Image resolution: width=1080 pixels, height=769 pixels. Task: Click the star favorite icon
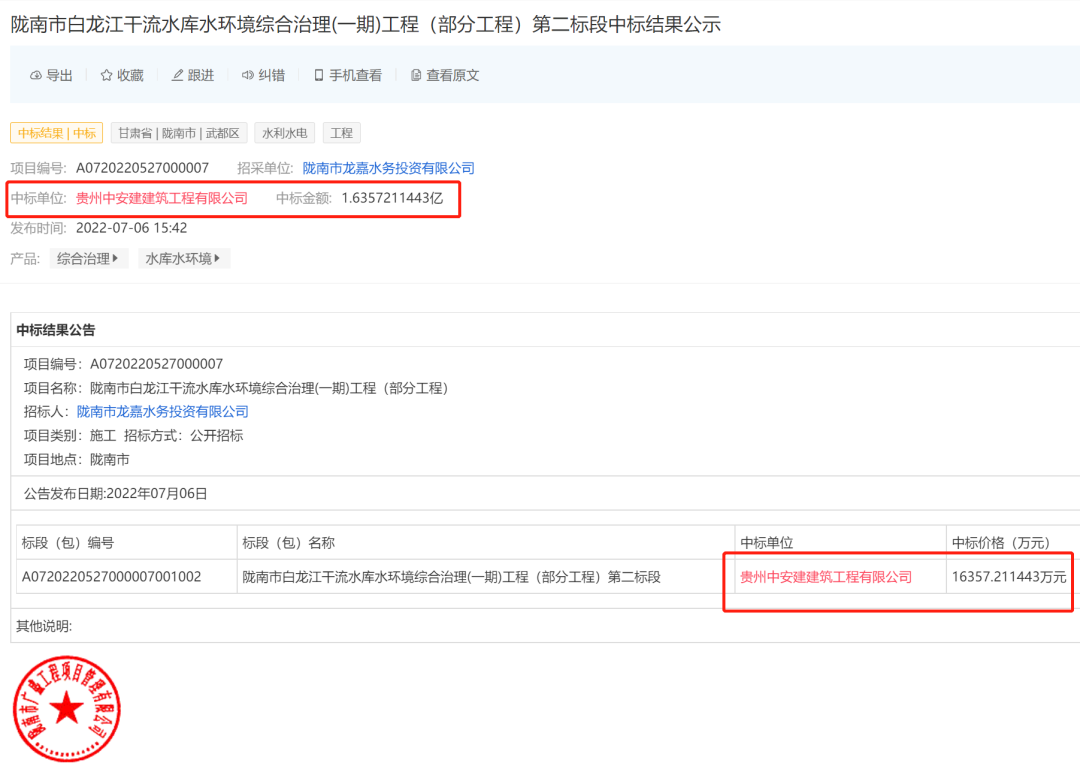(x=106, y=75)
